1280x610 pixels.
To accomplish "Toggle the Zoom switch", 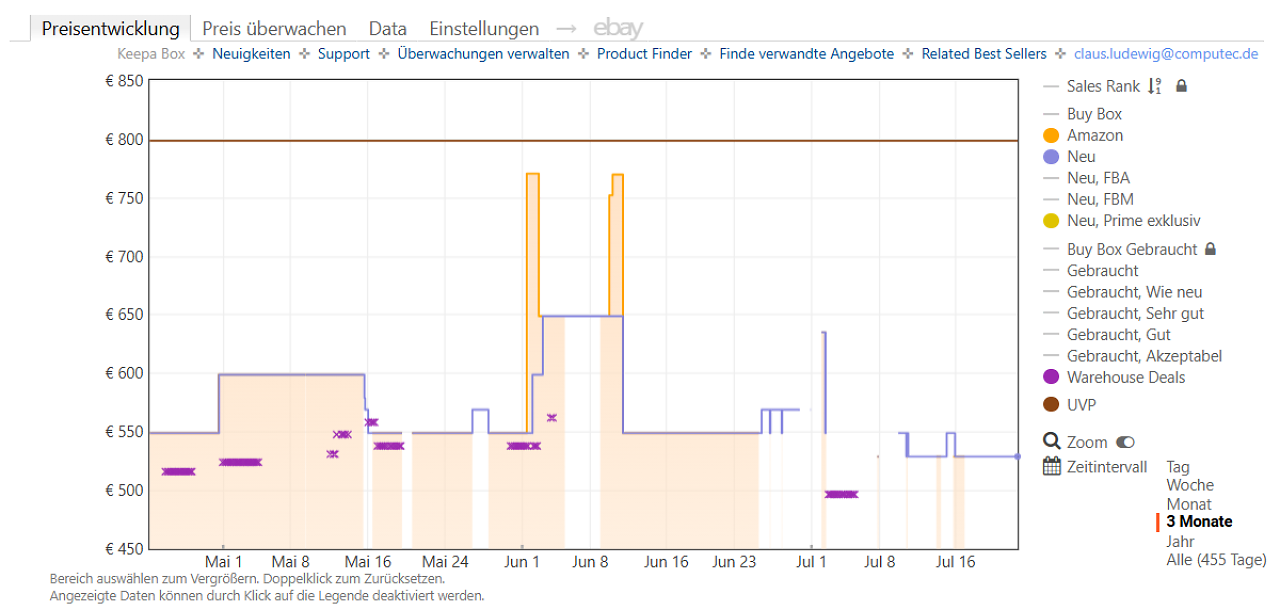I will click(x=1126, y=442).
